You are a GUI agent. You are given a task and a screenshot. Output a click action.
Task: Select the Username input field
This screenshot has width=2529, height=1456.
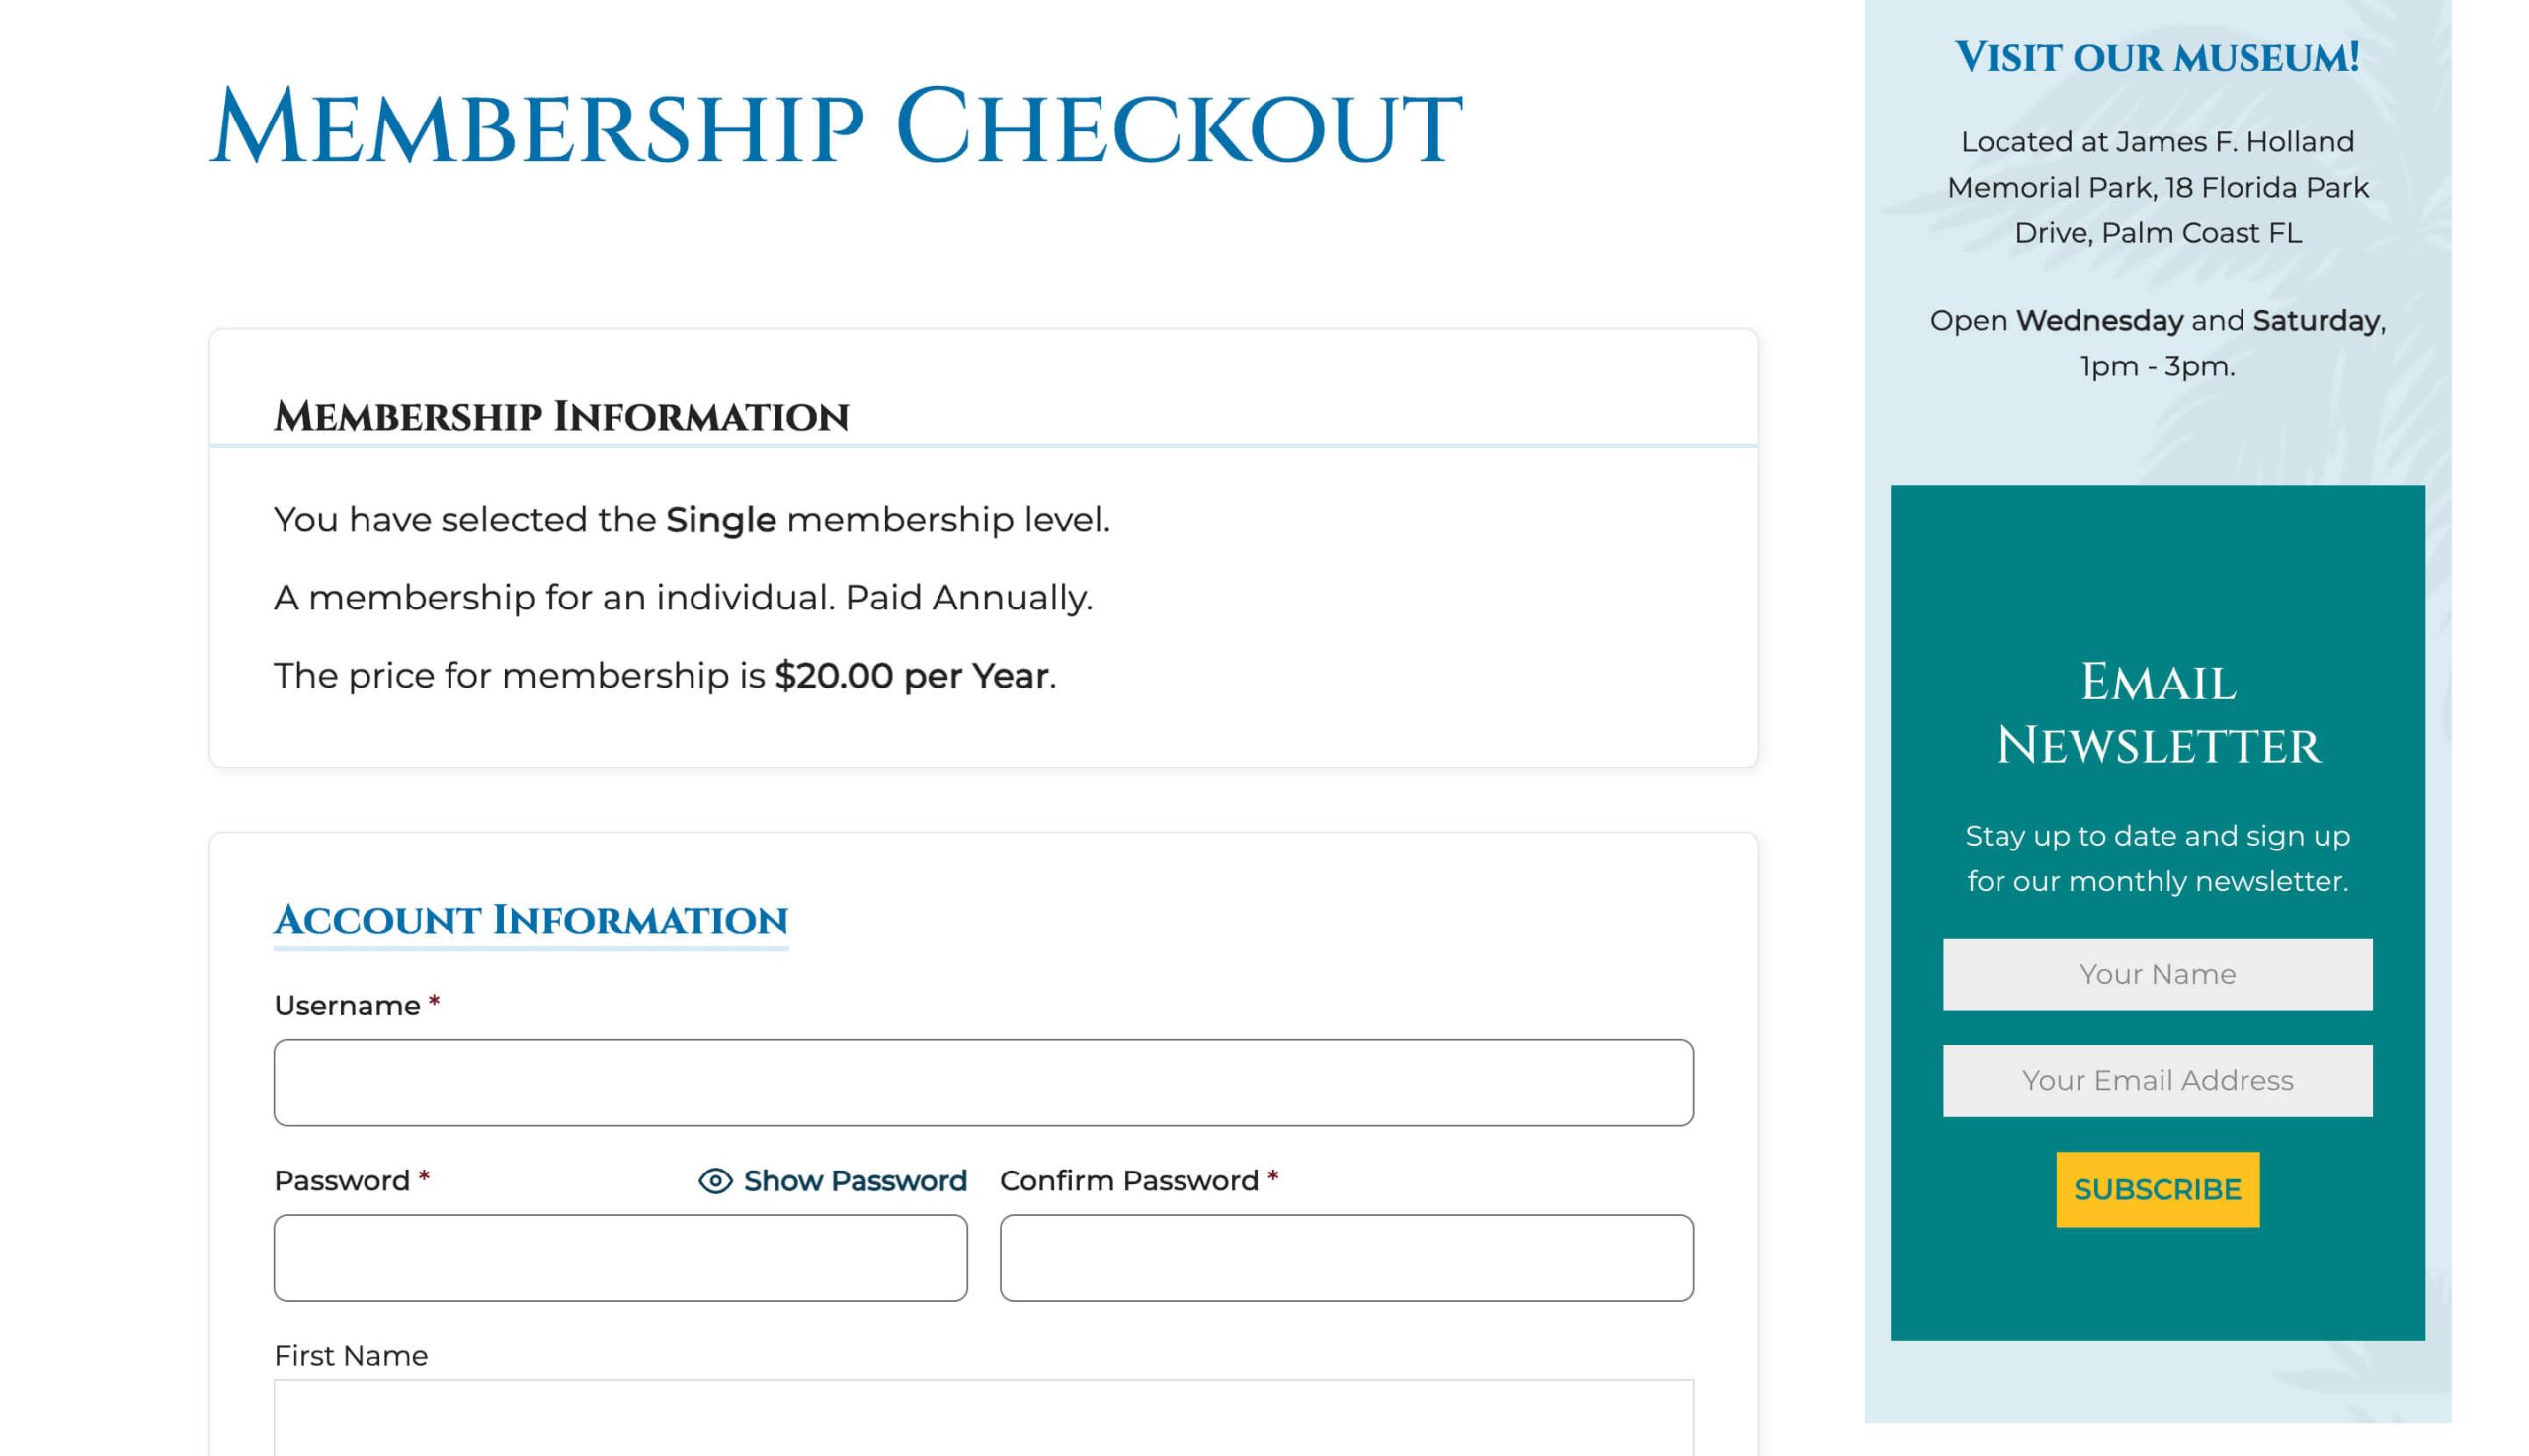(983, 1081)
